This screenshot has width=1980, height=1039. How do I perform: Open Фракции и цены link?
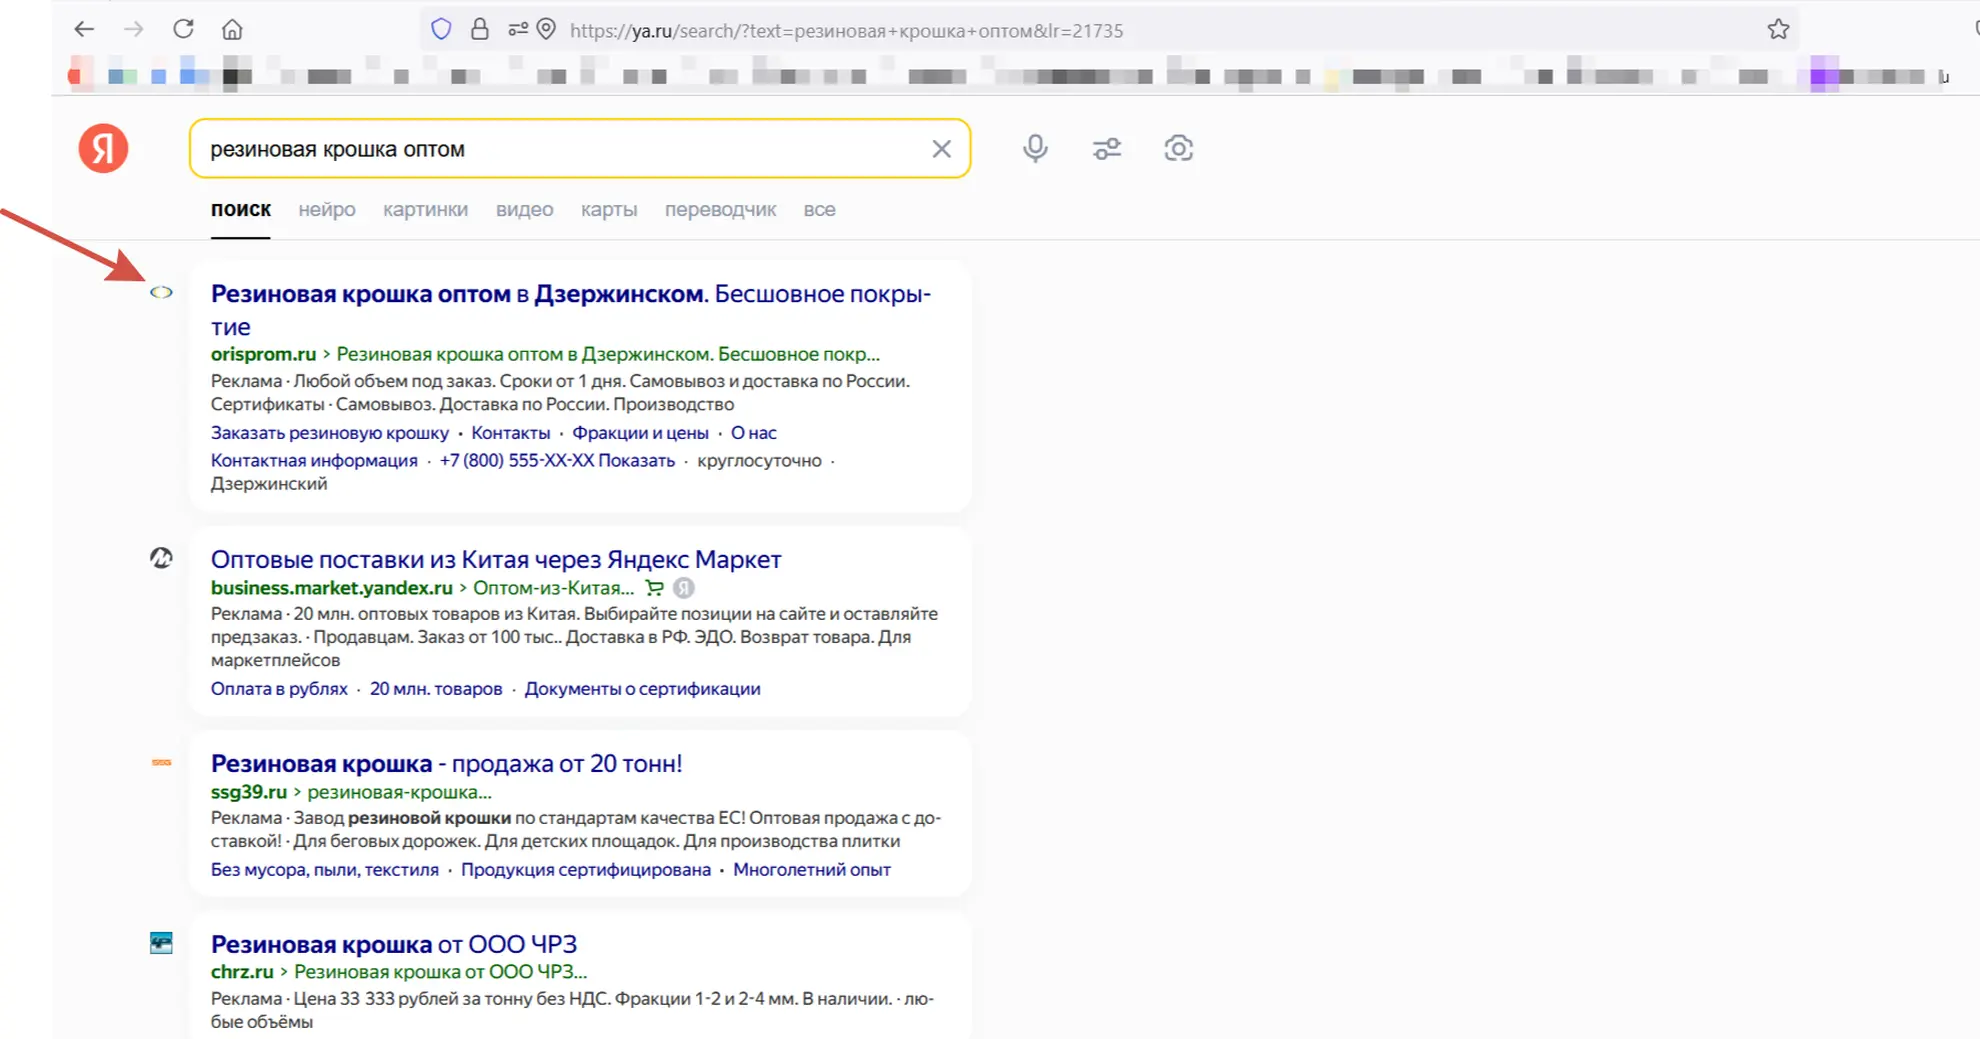(x=640, y=433)
